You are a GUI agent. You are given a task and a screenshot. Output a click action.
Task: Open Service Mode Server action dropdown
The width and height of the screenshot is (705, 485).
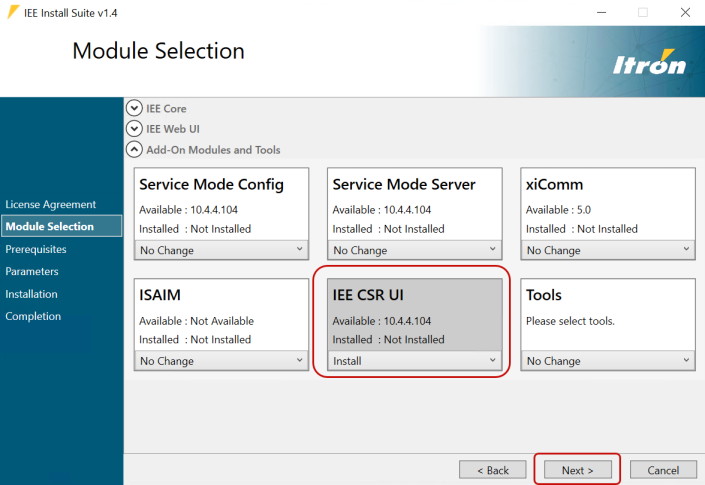(415, 250)
